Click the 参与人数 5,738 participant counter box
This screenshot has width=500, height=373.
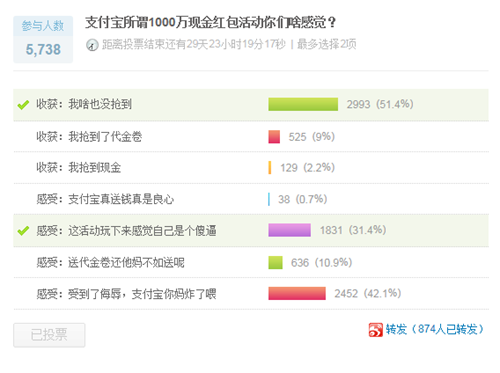(x=43, y=39)
